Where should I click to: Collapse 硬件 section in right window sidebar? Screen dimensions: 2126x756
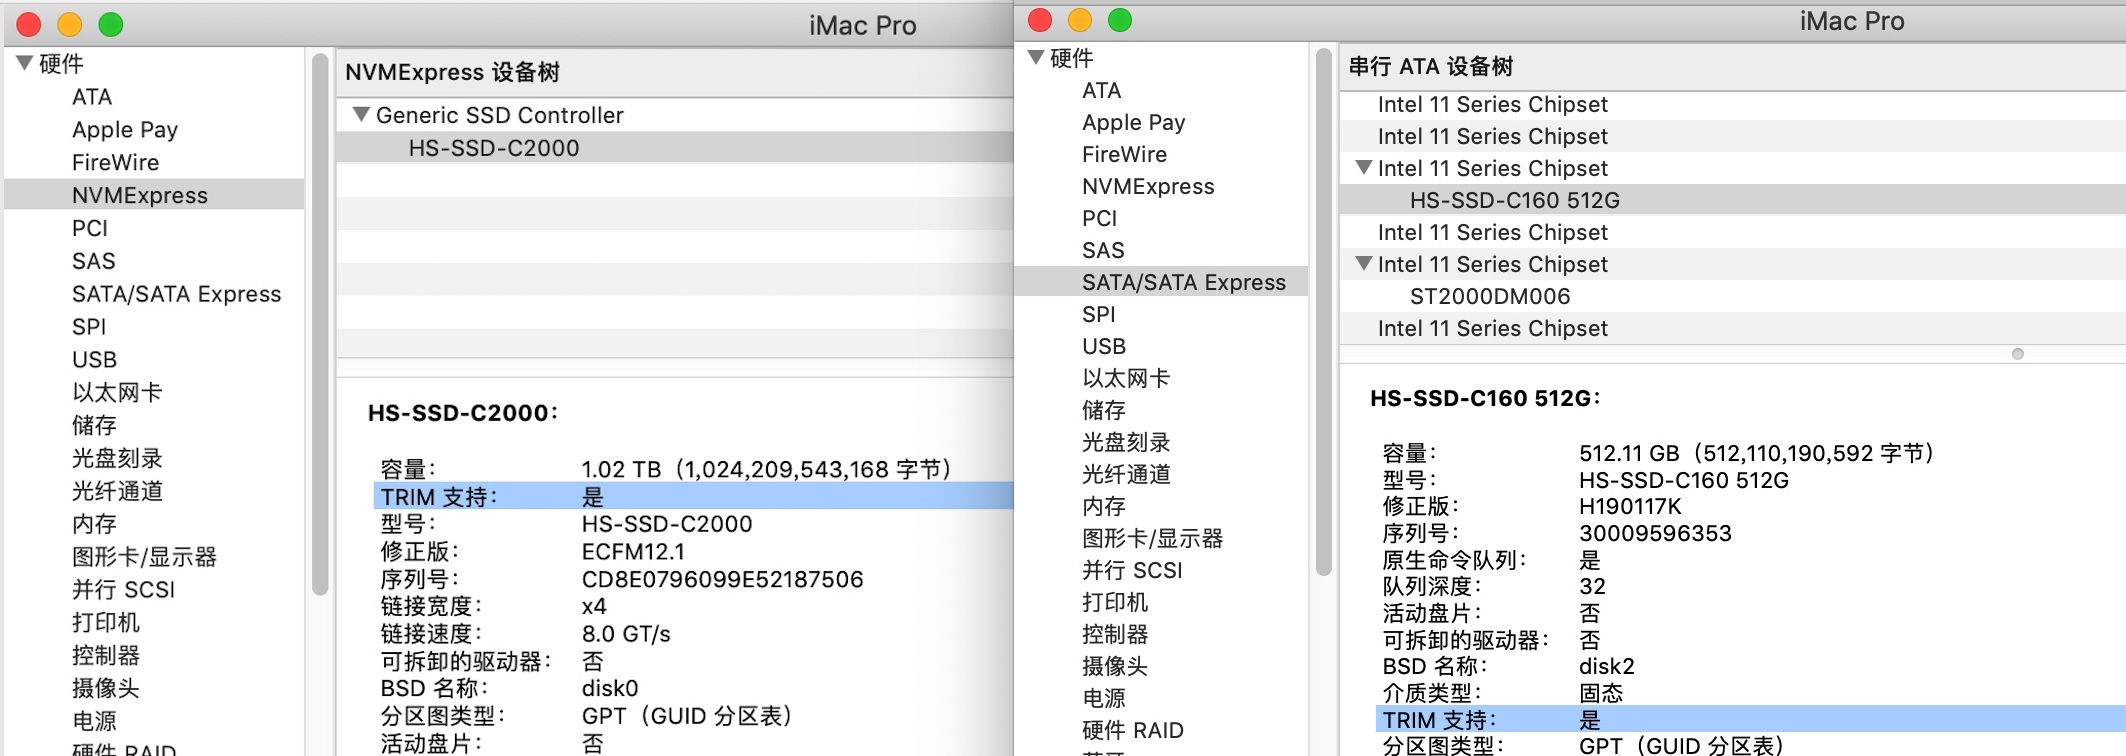(x=1036, y=57)
